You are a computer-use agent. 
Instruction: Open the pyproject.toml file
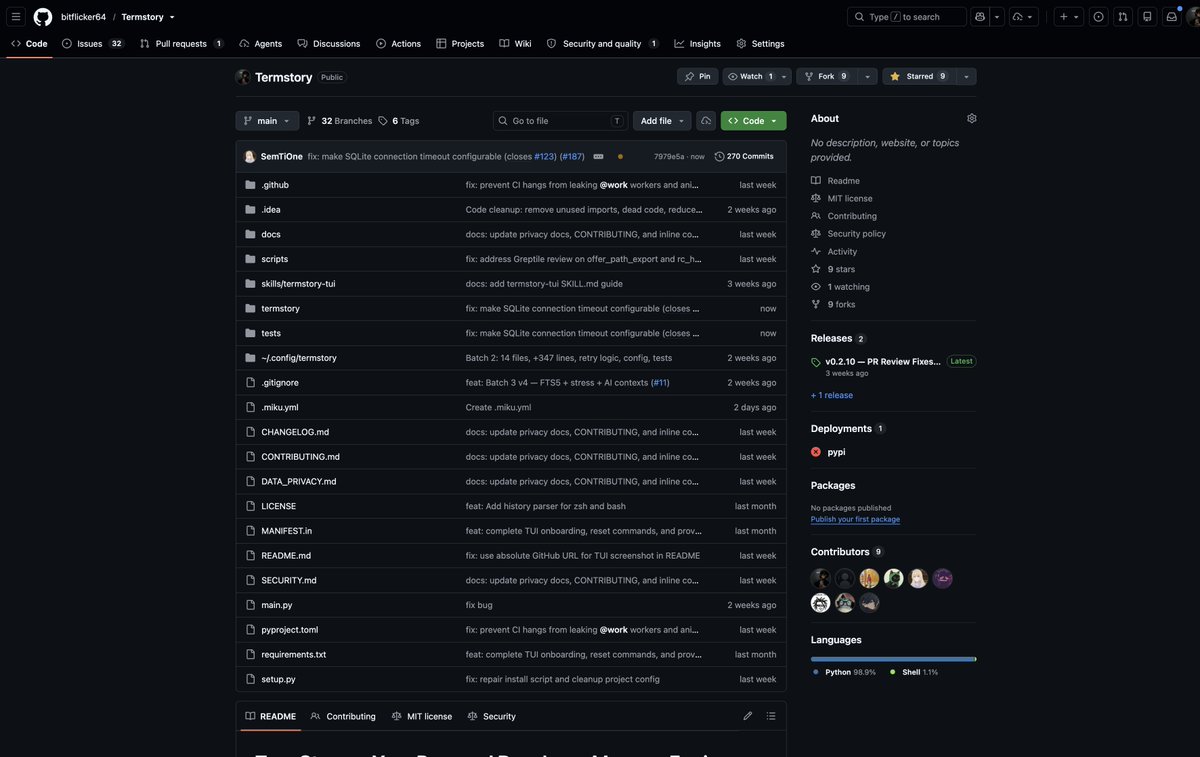[290, 630]
